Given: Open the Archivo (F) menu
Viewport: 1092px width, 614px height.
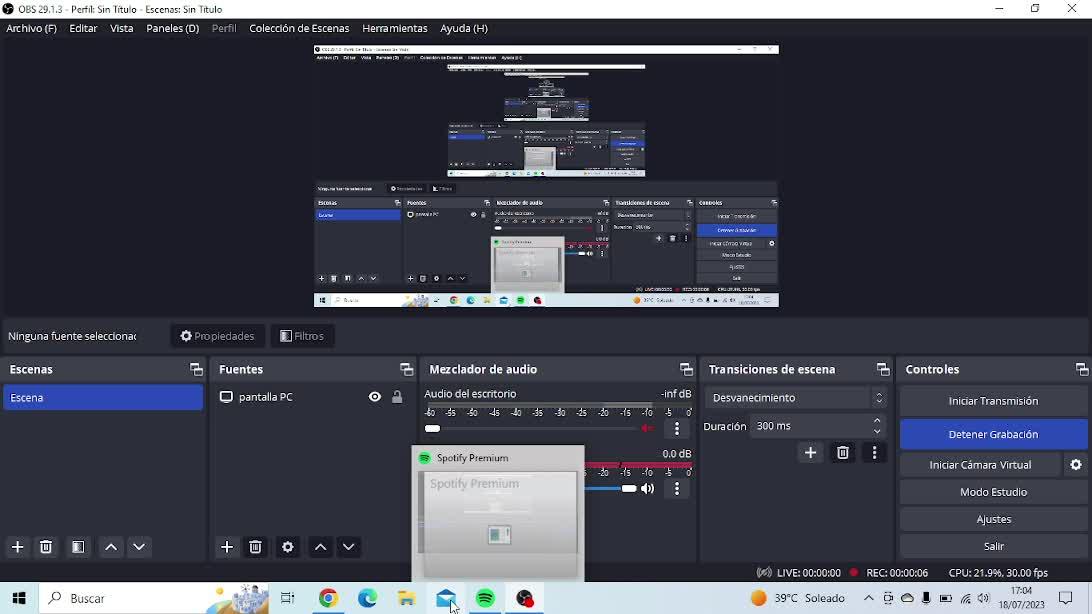Looking at the screenshot, I should pyautogui.click(x=31, y=29).
